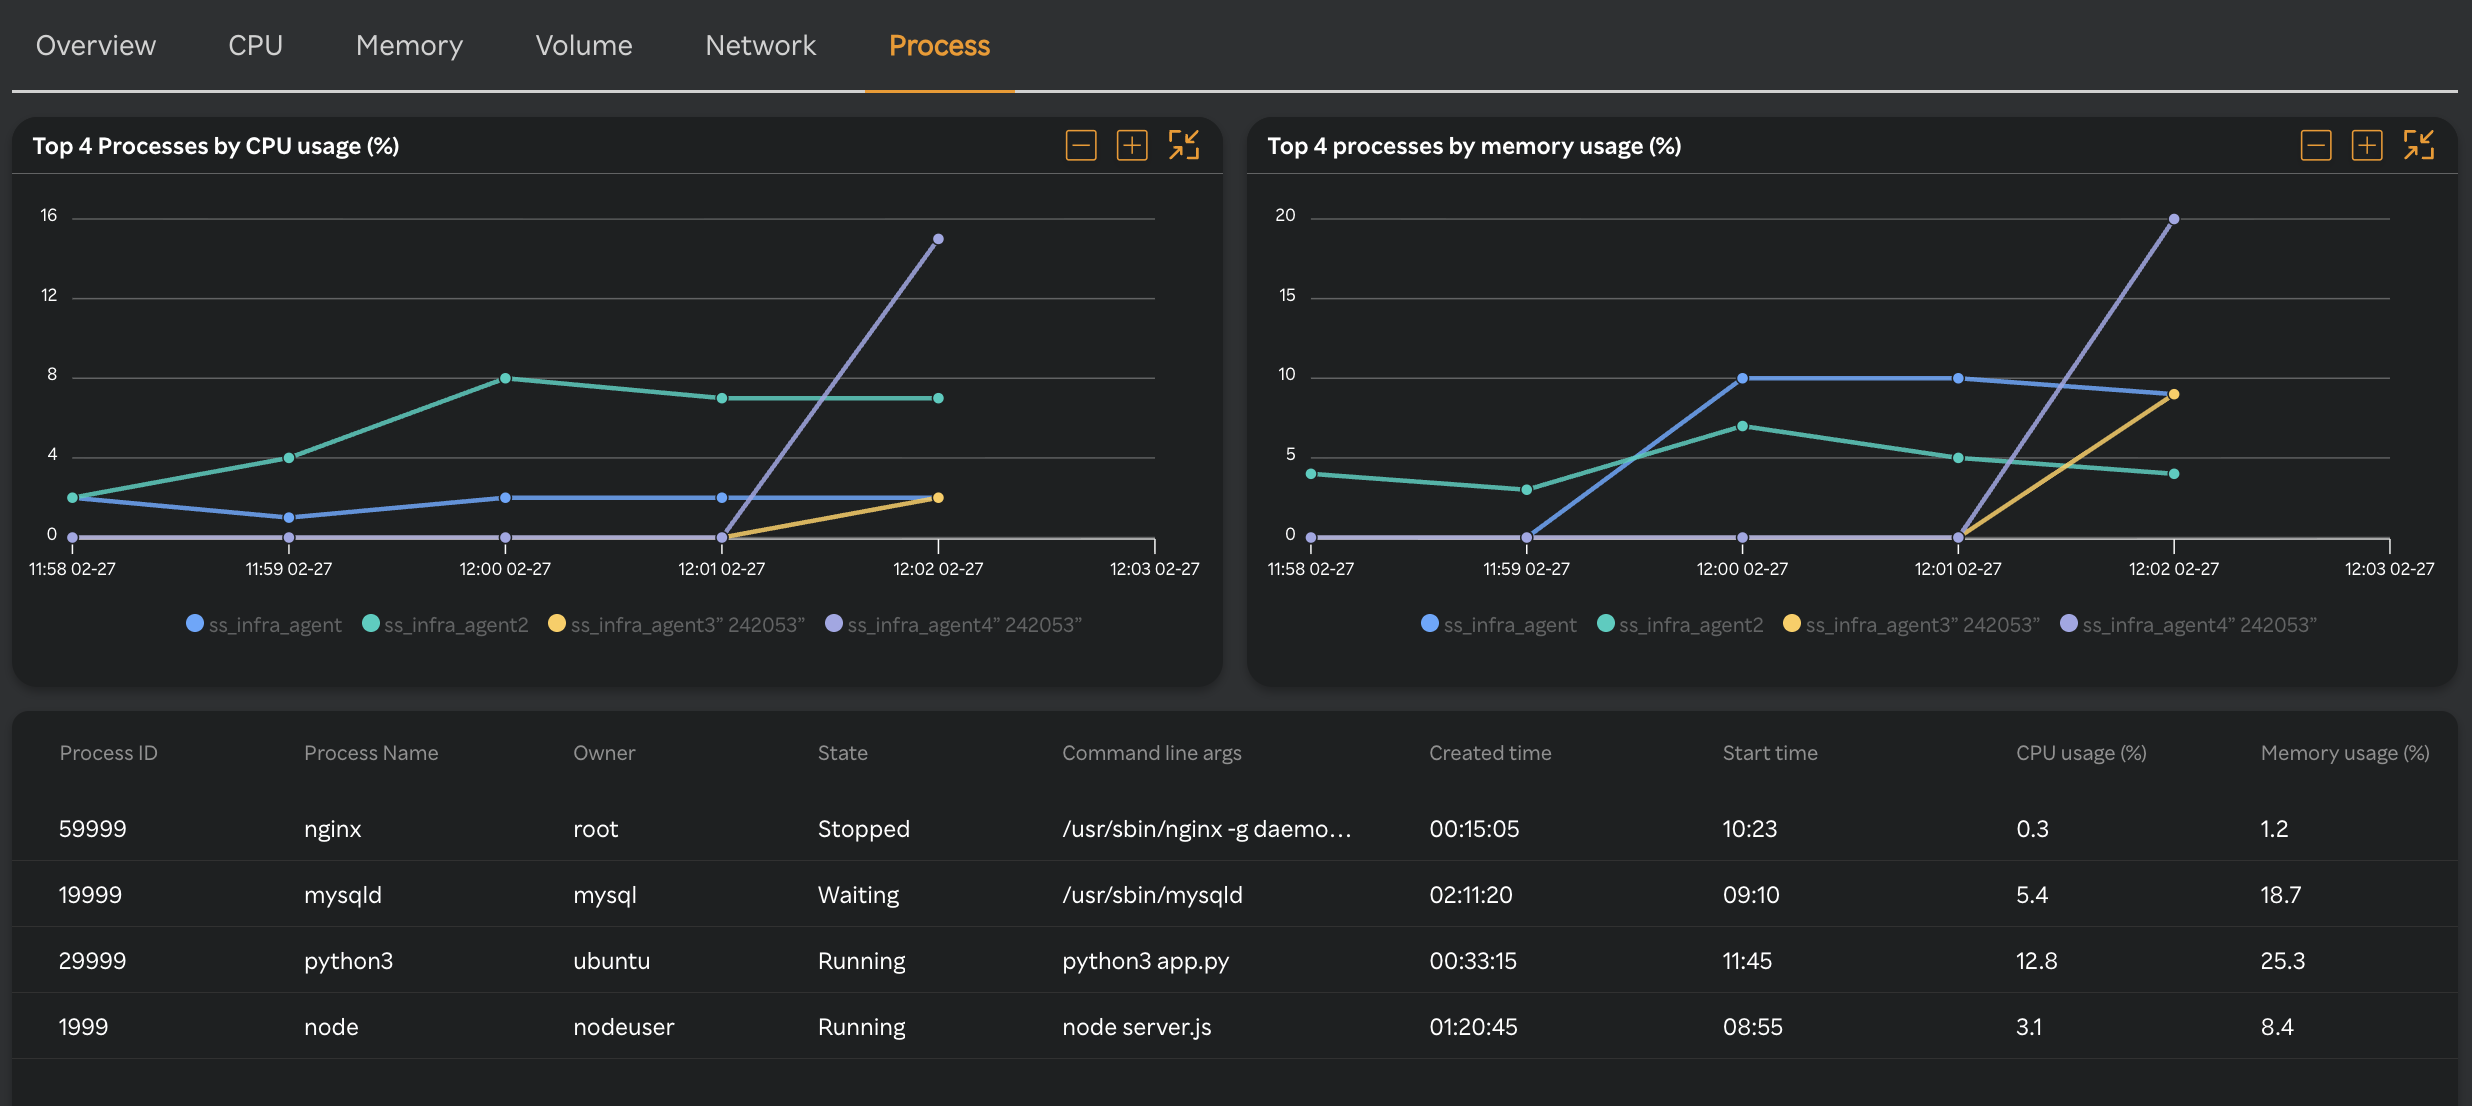2472x1106 pixels.
Task: Zoom out the memory usage chart
Action: pos(2316,146)
